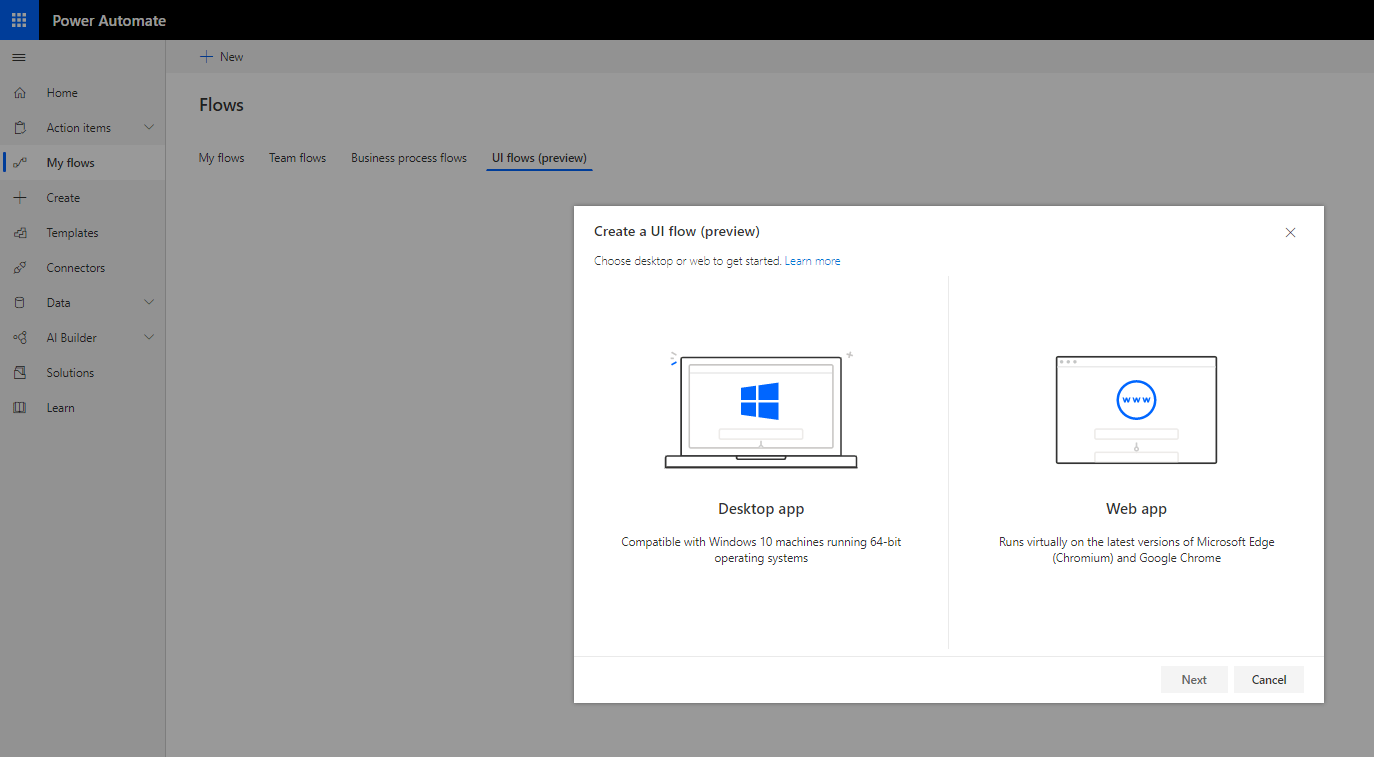Expand the AI Builder chevron
This screenshot has width=1374, height=757.
tap(149, 337)
